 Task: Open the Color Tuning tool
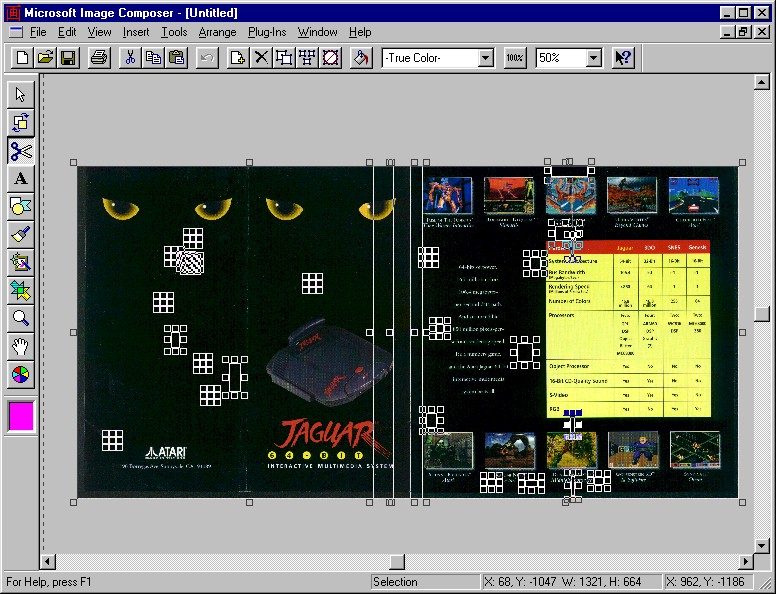[20, 375]
